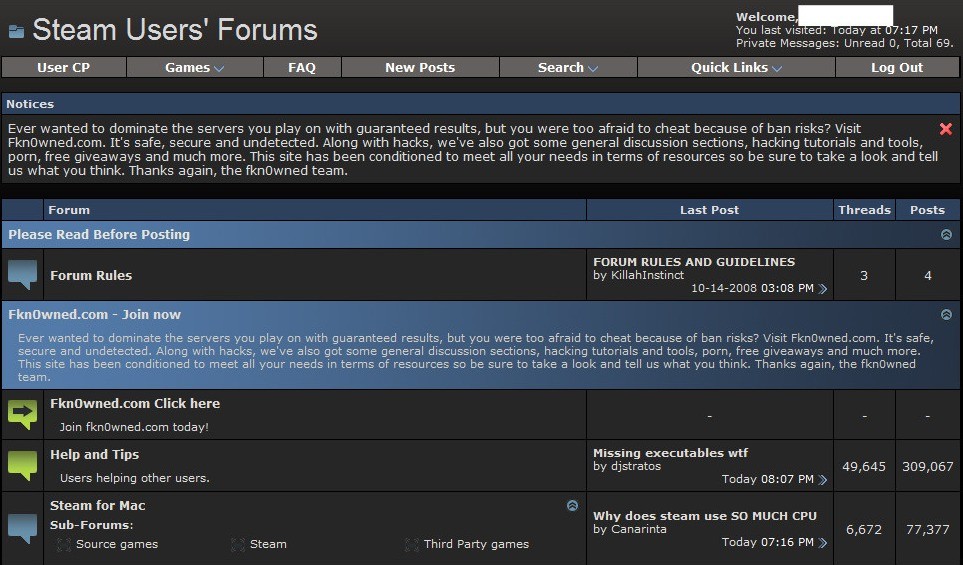Click the Last Post column header

click(709, 210)
